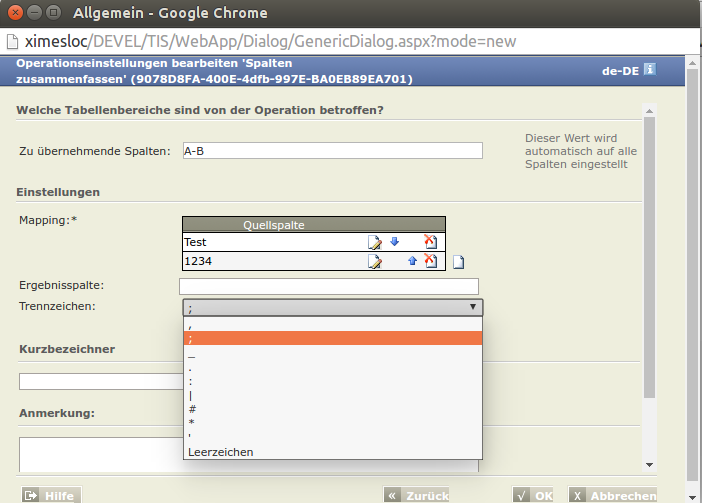Click the inner dialog scrollbar down arrow

[x=650, y=465]
